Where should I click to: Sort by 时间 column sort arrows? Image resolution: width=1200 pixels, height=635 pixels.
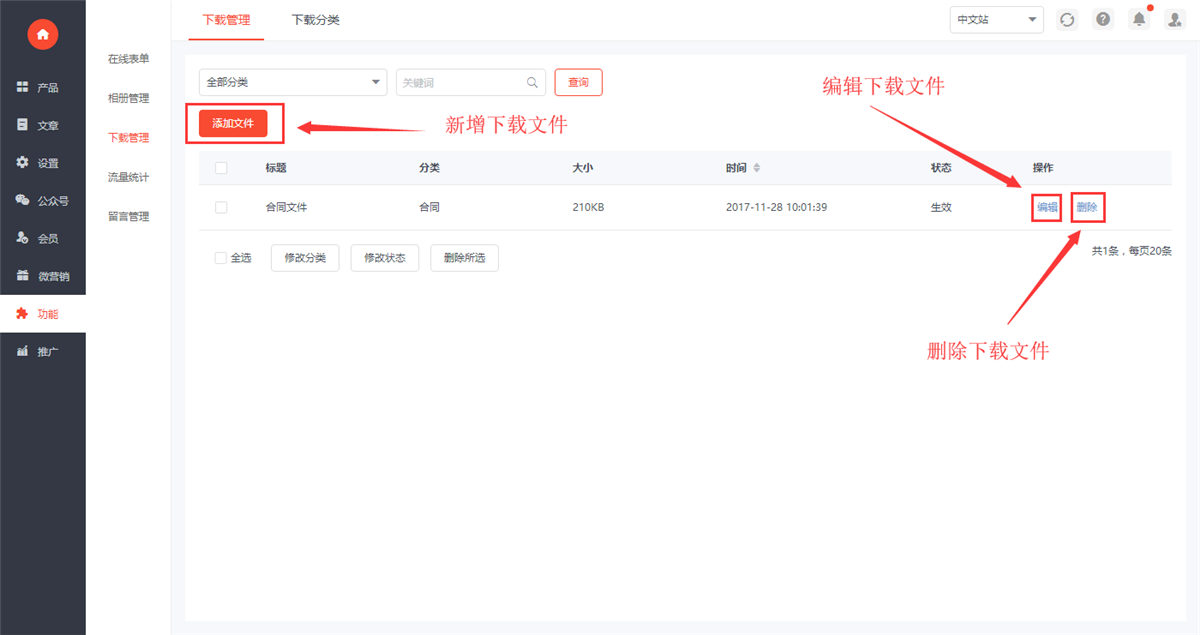(x=757, y=168)
